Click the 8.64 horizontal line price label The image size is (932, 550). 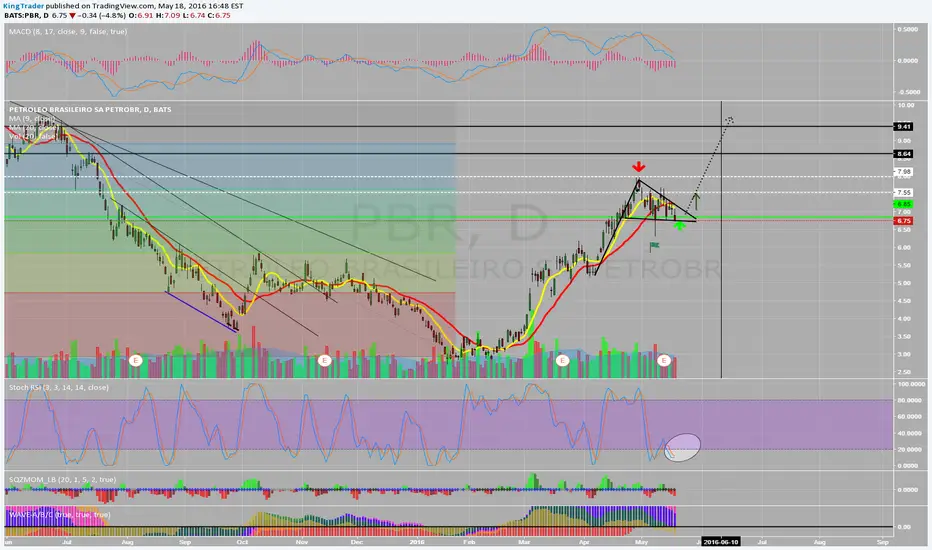[x=903, y=154]
